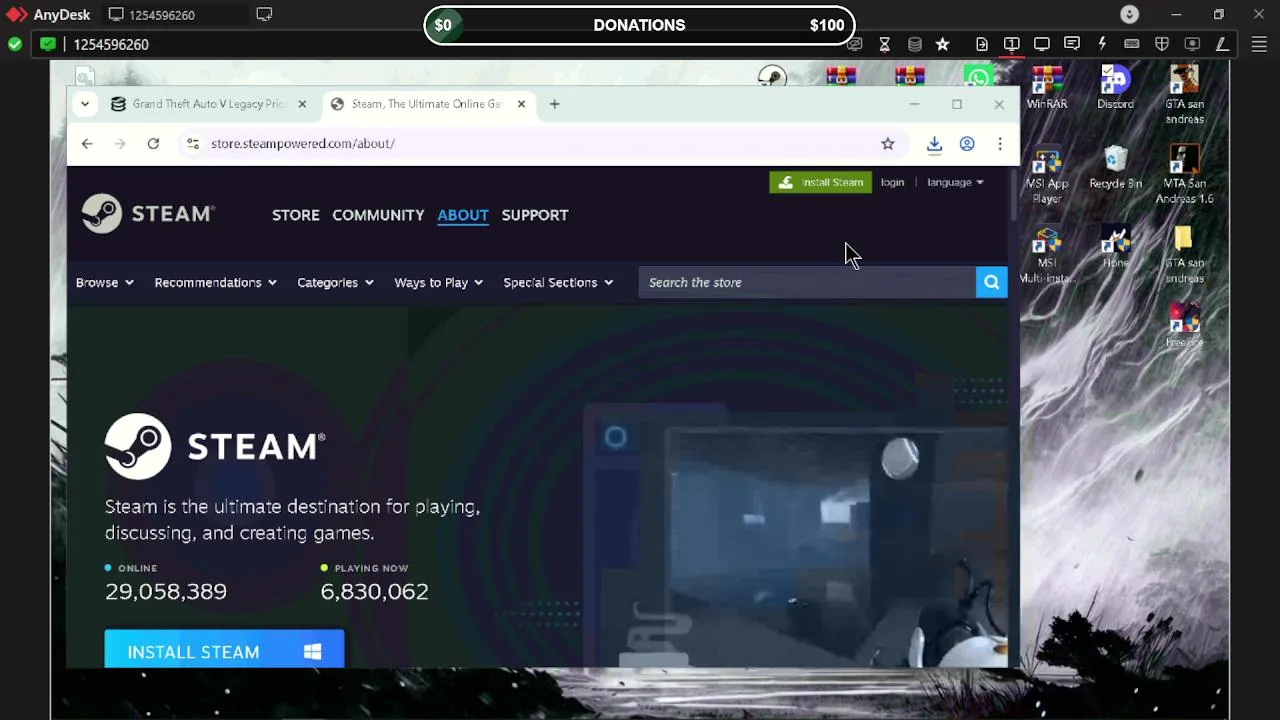Screen dimensions: 1280x720
Task: Open Chrome profile avatar icon
Action: 967,144
